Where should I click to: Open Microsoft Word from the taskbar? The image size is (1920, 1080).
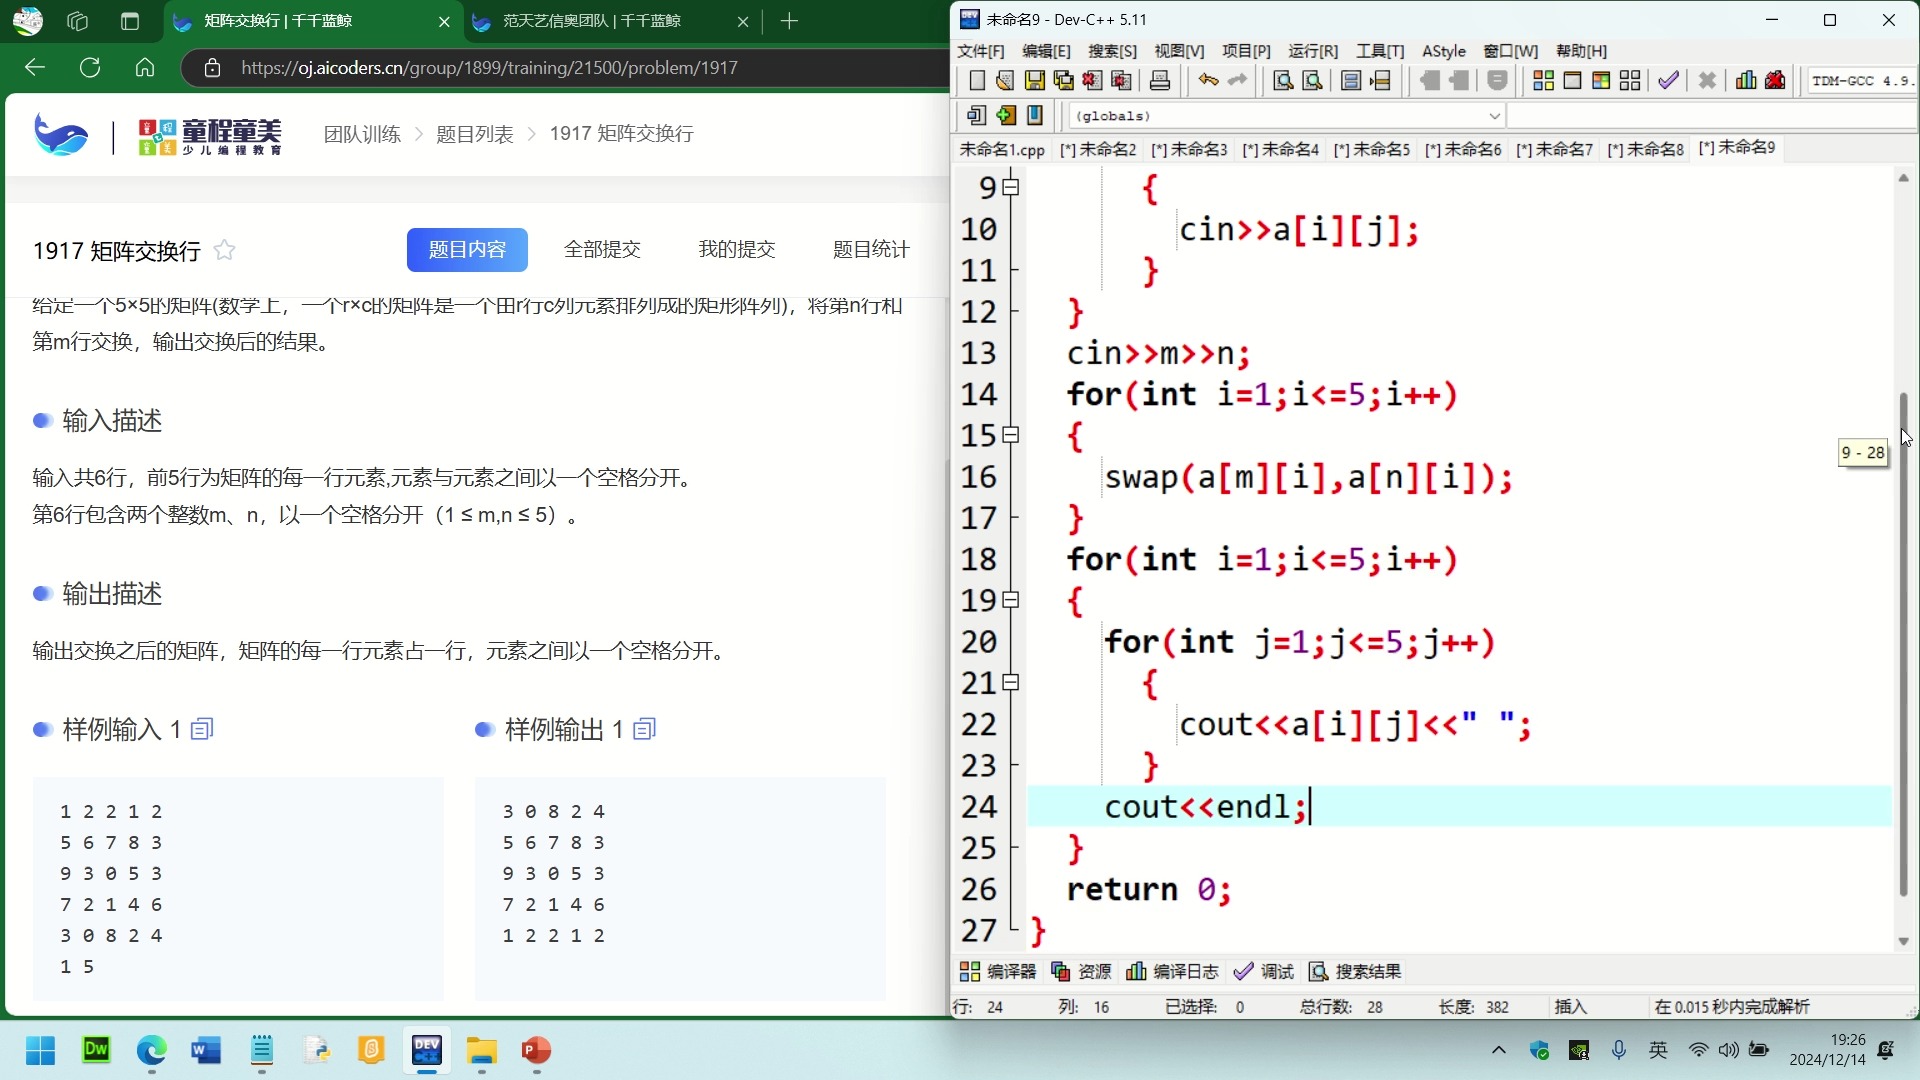pos(206,1050)
